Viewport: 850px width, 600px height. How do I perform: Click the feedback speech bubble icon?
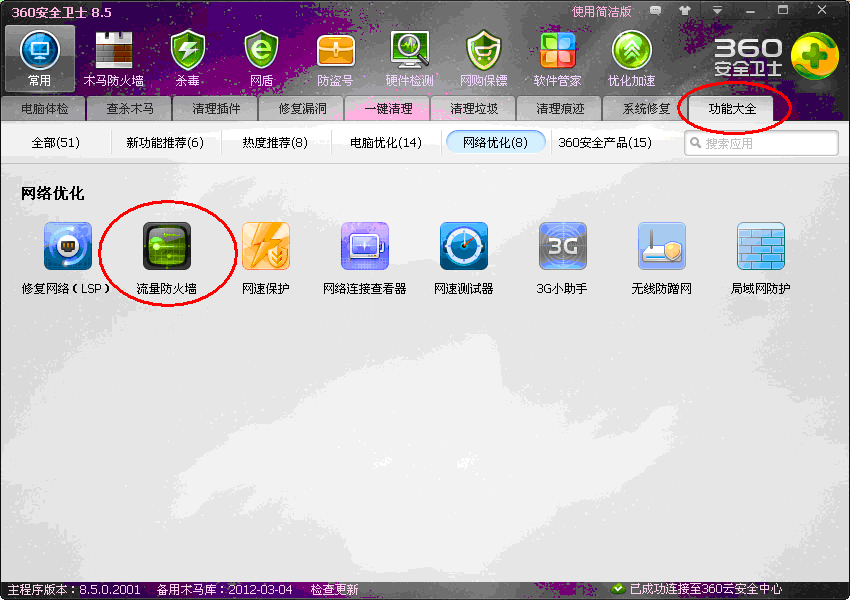pos(655,11)
